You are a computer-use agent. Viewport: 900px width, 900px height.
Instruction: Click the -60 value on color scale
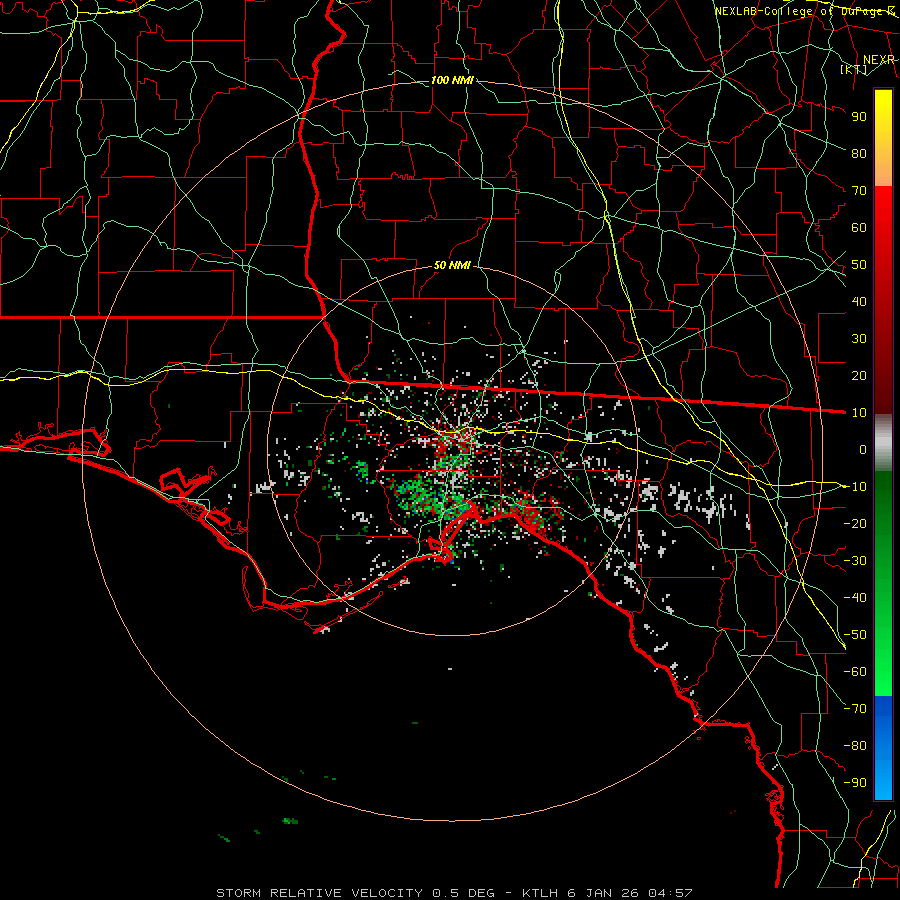point(855,672)
